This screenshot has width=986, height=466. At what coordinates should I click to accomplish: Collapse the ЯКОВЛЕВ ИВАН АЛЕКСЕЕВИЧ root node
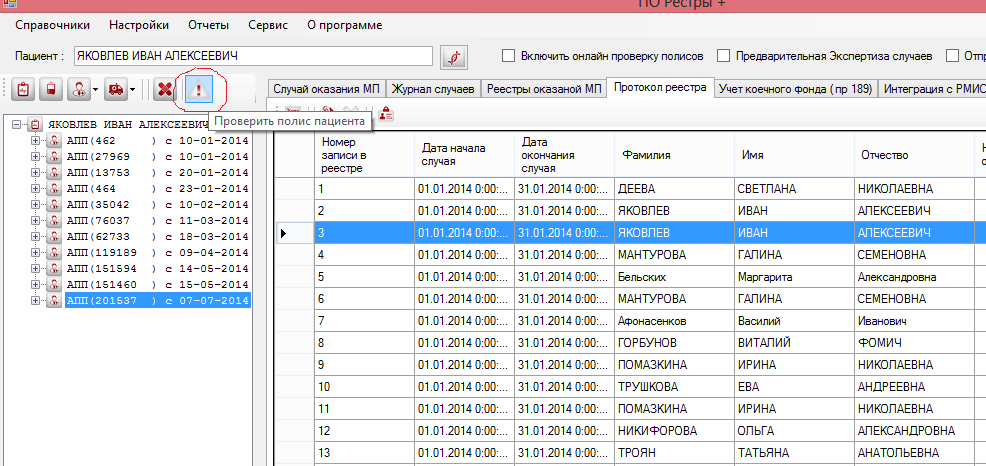[17, 125]
